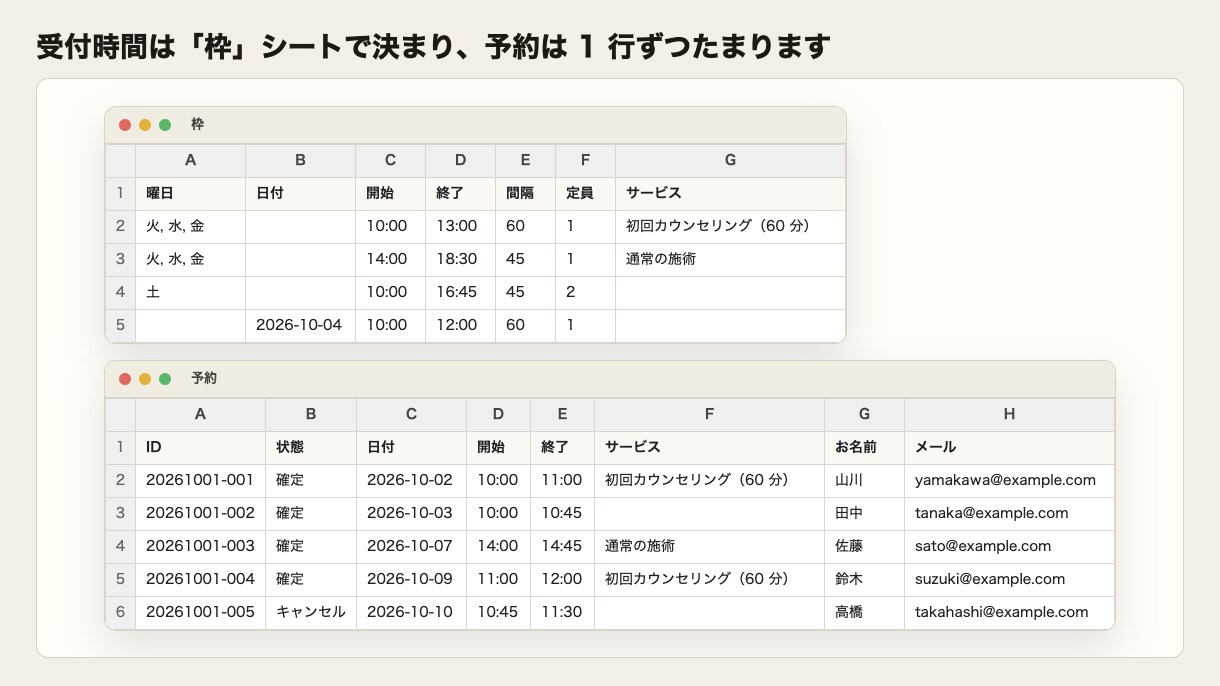Select the 2026-10-02 date cell

pyautogui.click(x=412, y=481)
